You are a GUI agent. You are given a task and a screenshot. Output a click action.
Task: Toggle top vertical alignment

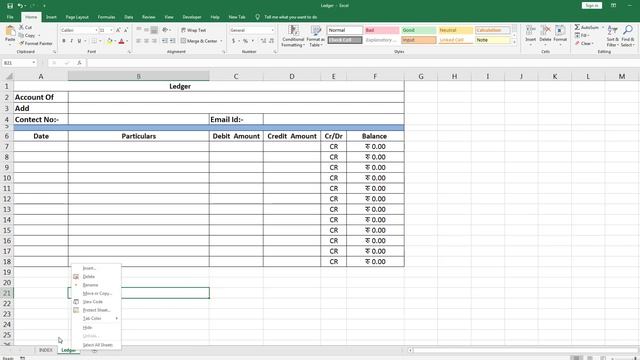pos(139,30)
